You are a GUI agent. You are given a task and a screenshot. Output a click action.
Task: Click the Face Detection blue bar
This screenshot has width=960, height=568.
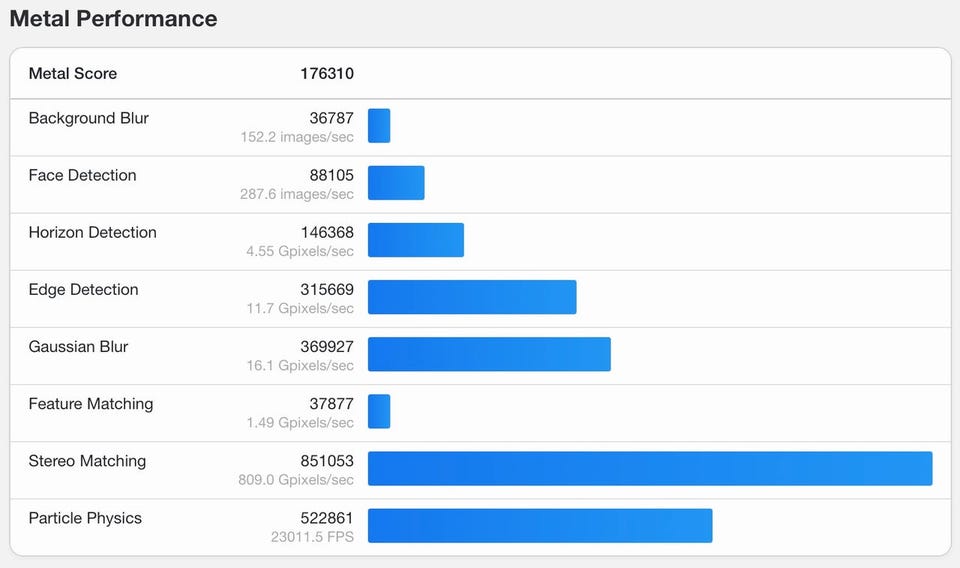tap(396, 182)
